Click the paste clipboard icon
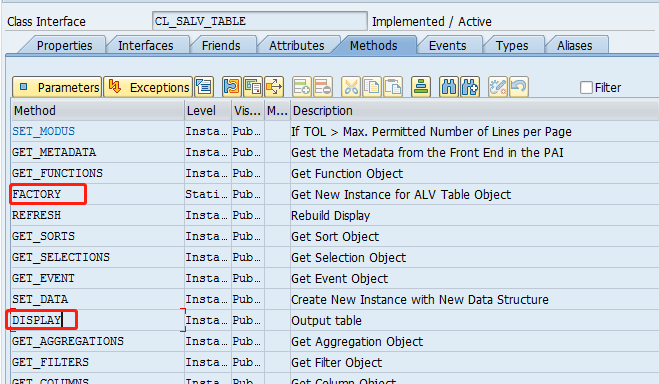Viewport: 659px width, 384px height. click(393, 87)
